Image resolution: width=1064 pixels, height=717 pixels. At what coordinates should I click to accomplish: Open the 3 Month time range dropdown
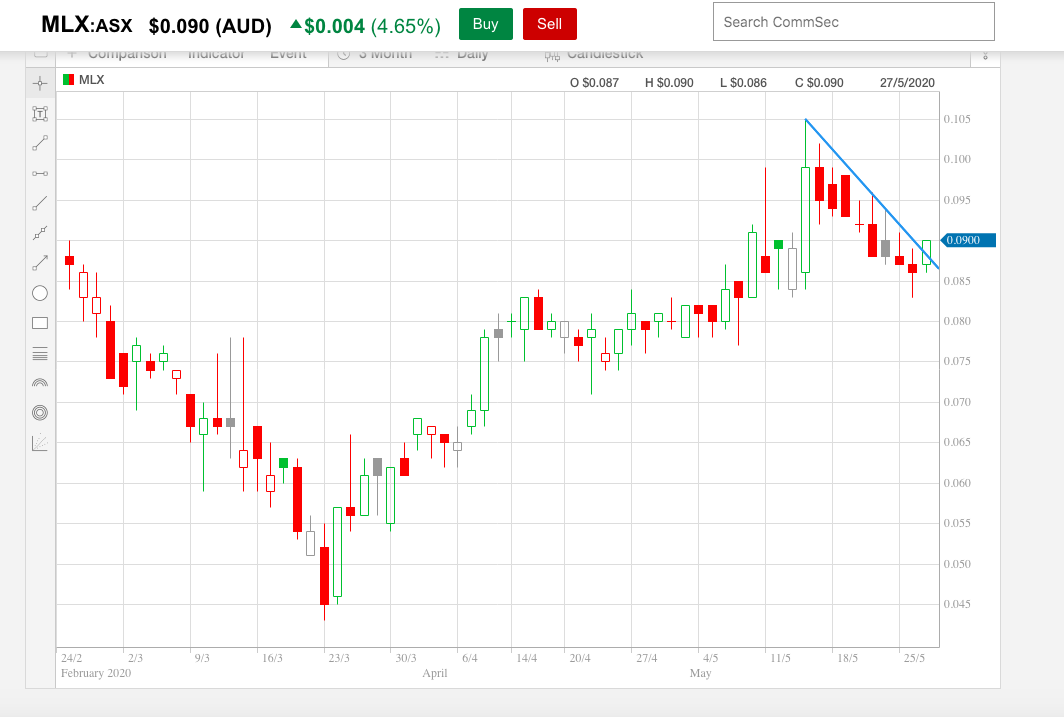375,54
